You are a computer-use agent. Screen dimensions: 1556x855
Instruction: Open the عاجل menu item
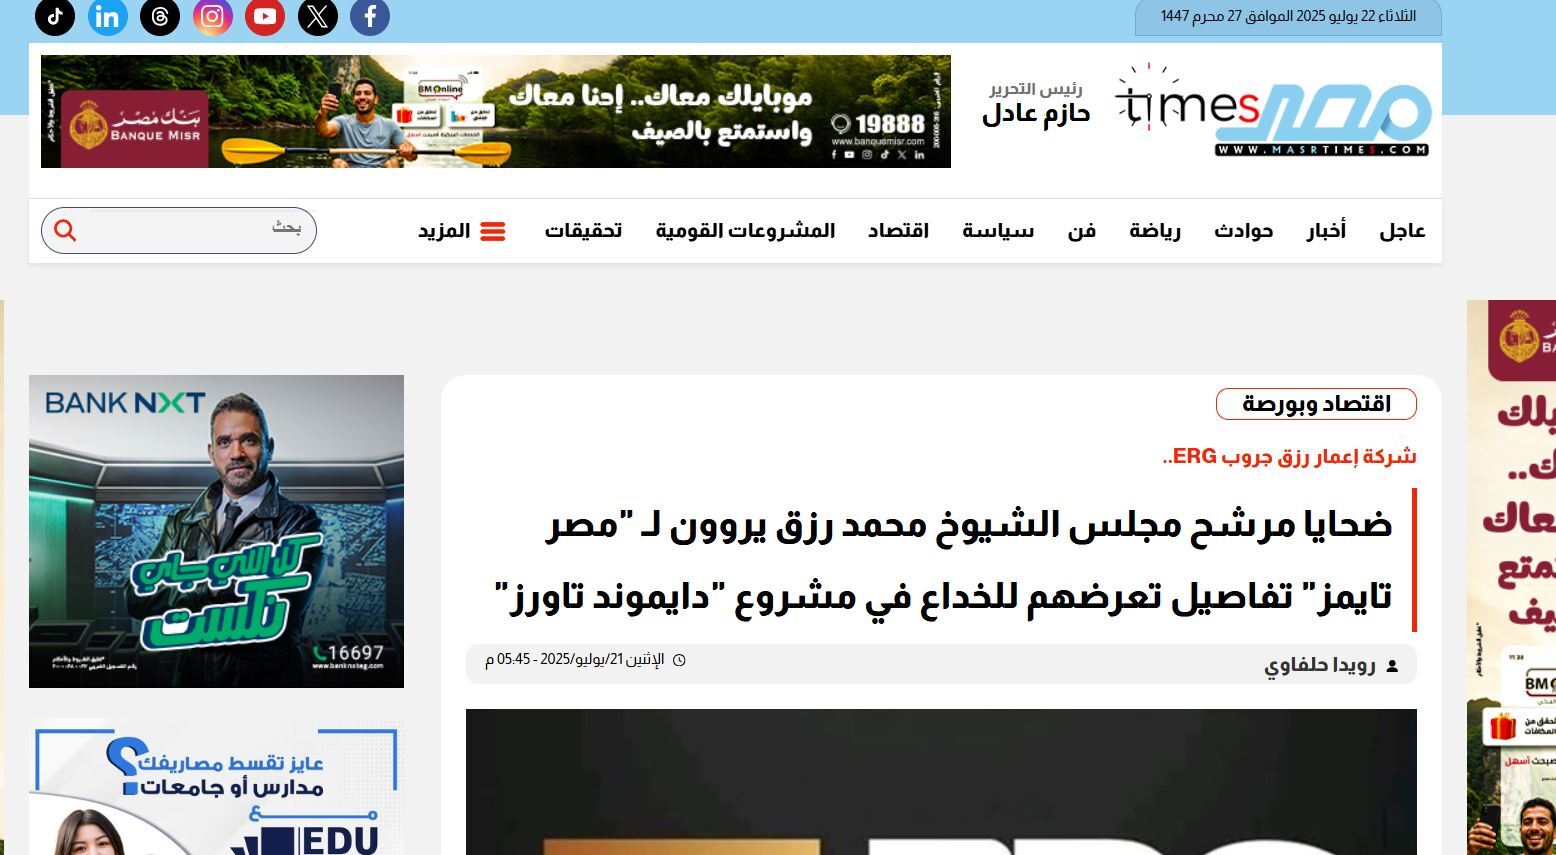(x=1402, y=231)
